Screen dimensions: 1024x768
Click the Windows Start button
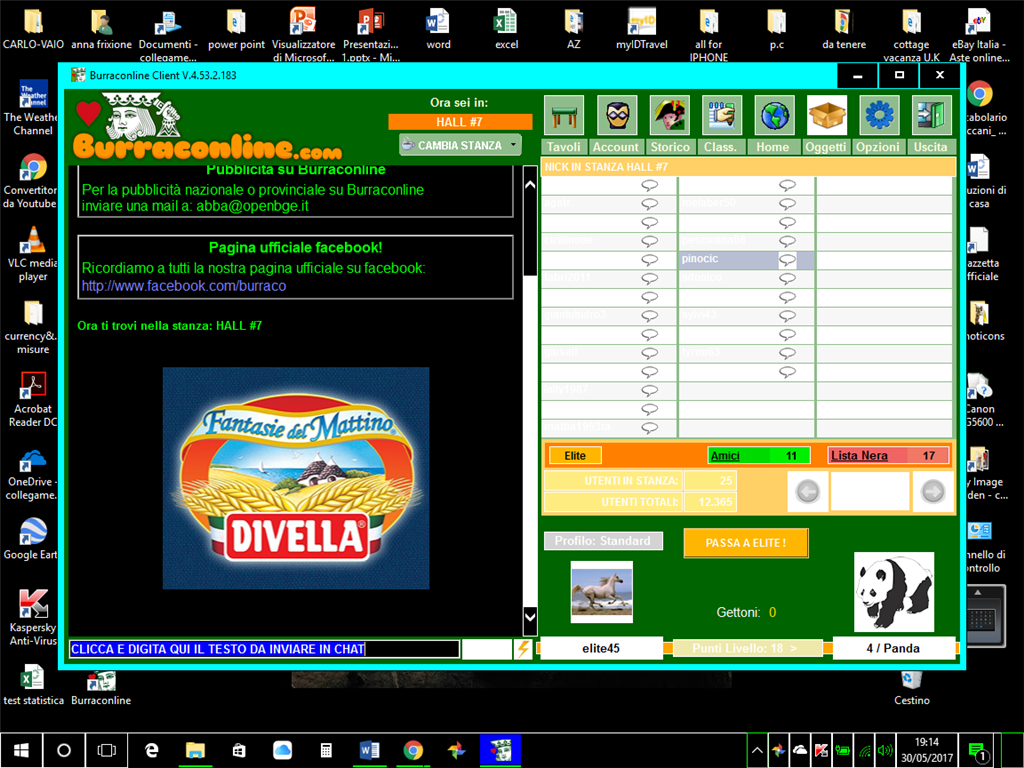coord(21,750)
